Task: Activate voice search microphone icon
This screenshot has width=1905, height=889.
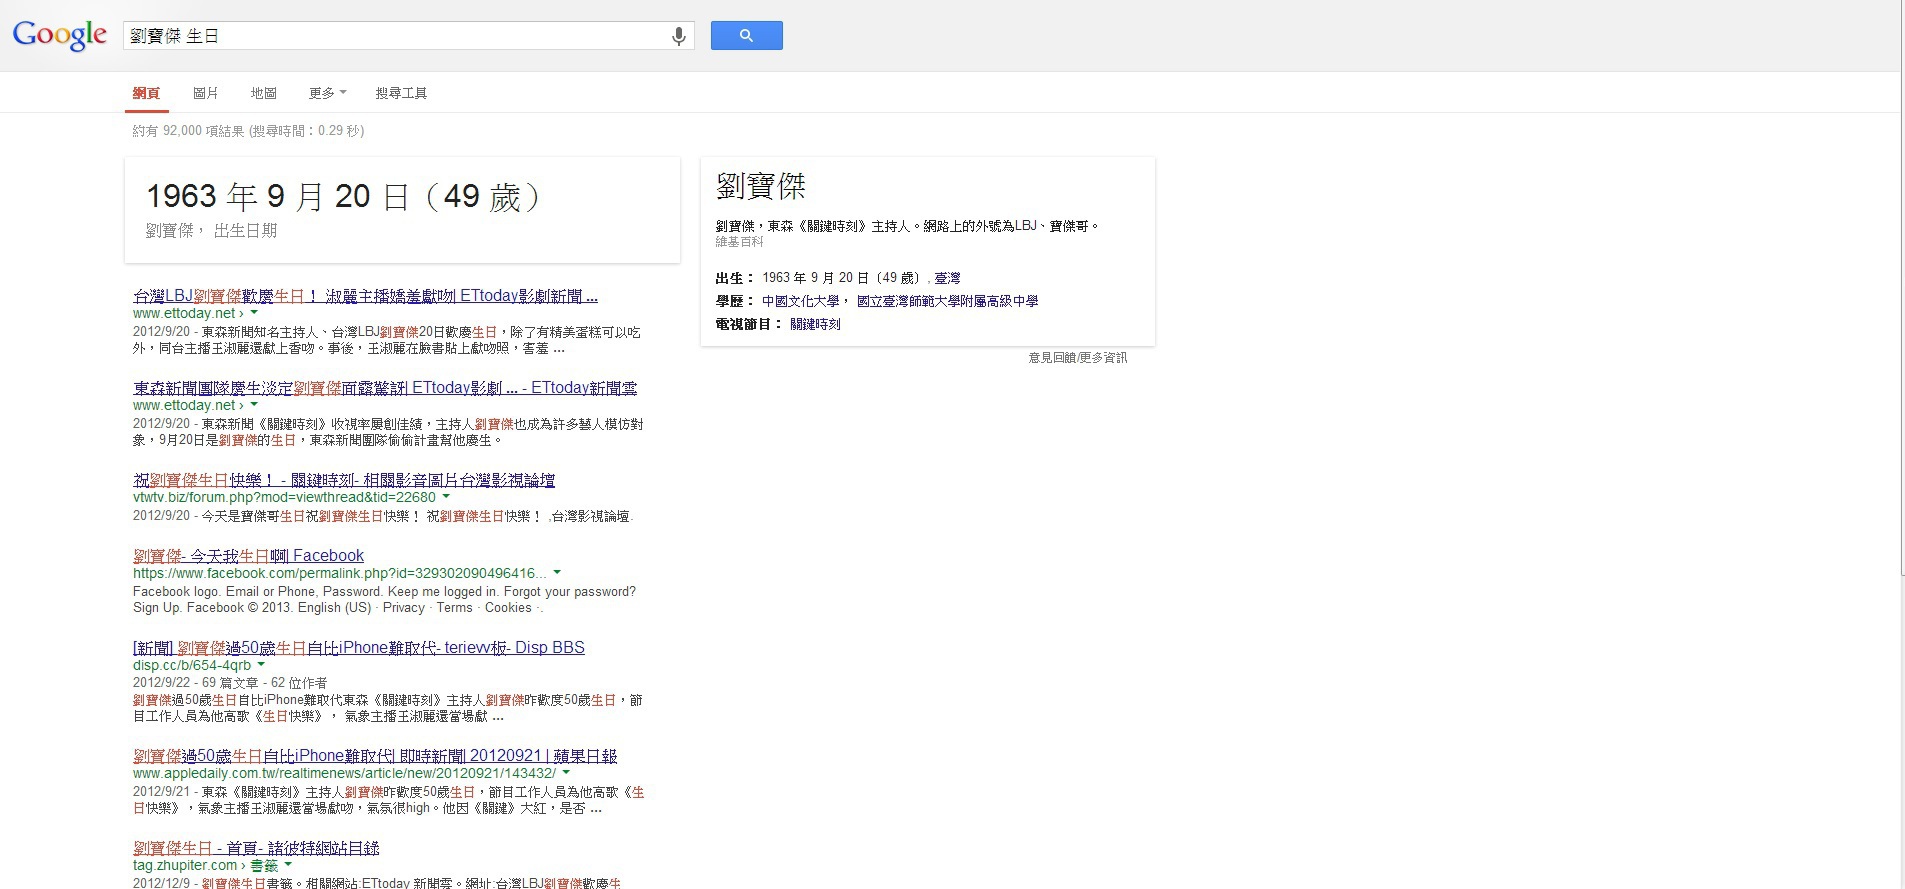Action: [679, 36]
